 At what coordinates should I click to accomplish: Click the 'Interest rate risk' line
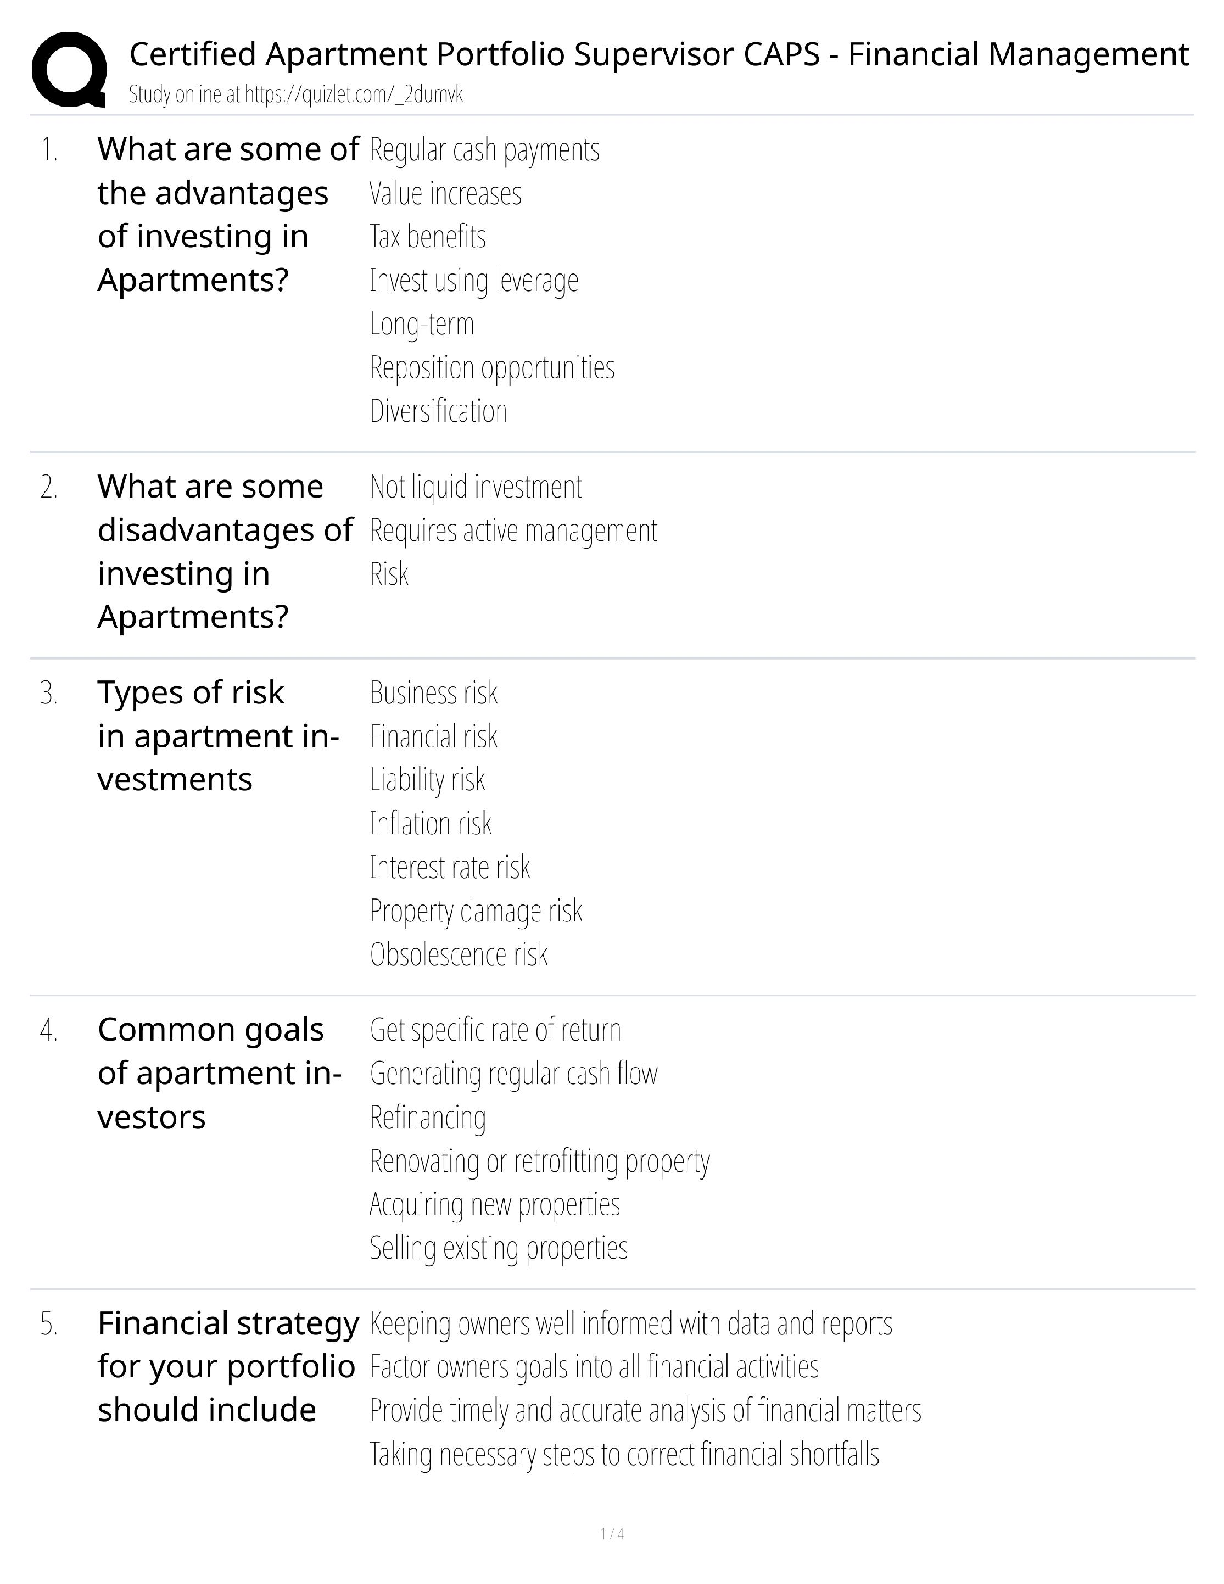449,867
